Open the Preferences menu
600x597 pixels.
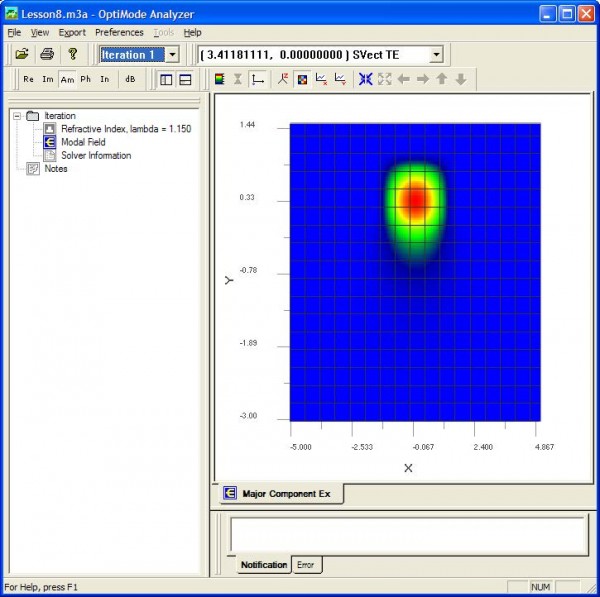coord(119,33)
